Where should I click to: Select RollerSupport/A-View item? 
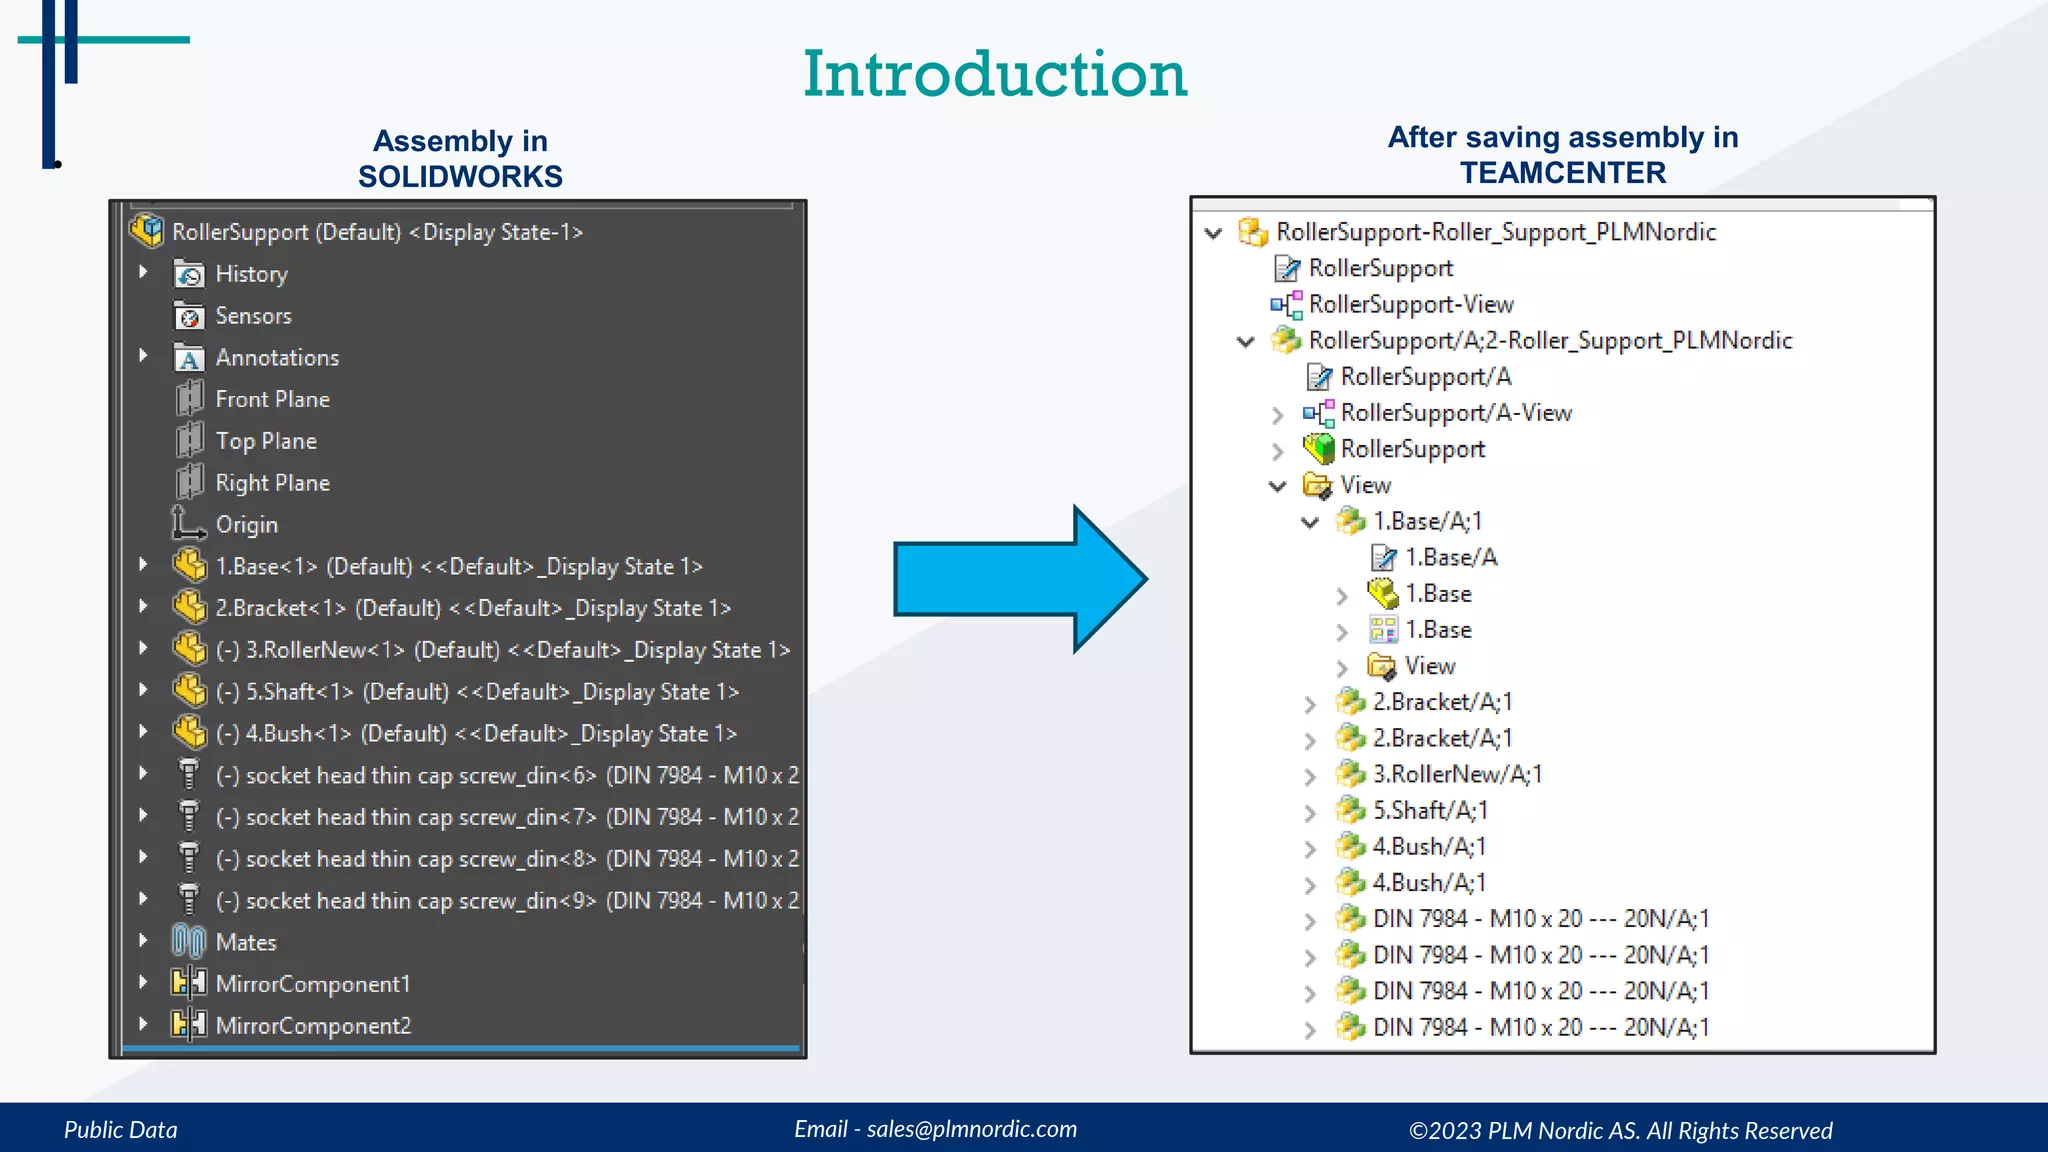pyautogui.click(x=1455, y=413)
